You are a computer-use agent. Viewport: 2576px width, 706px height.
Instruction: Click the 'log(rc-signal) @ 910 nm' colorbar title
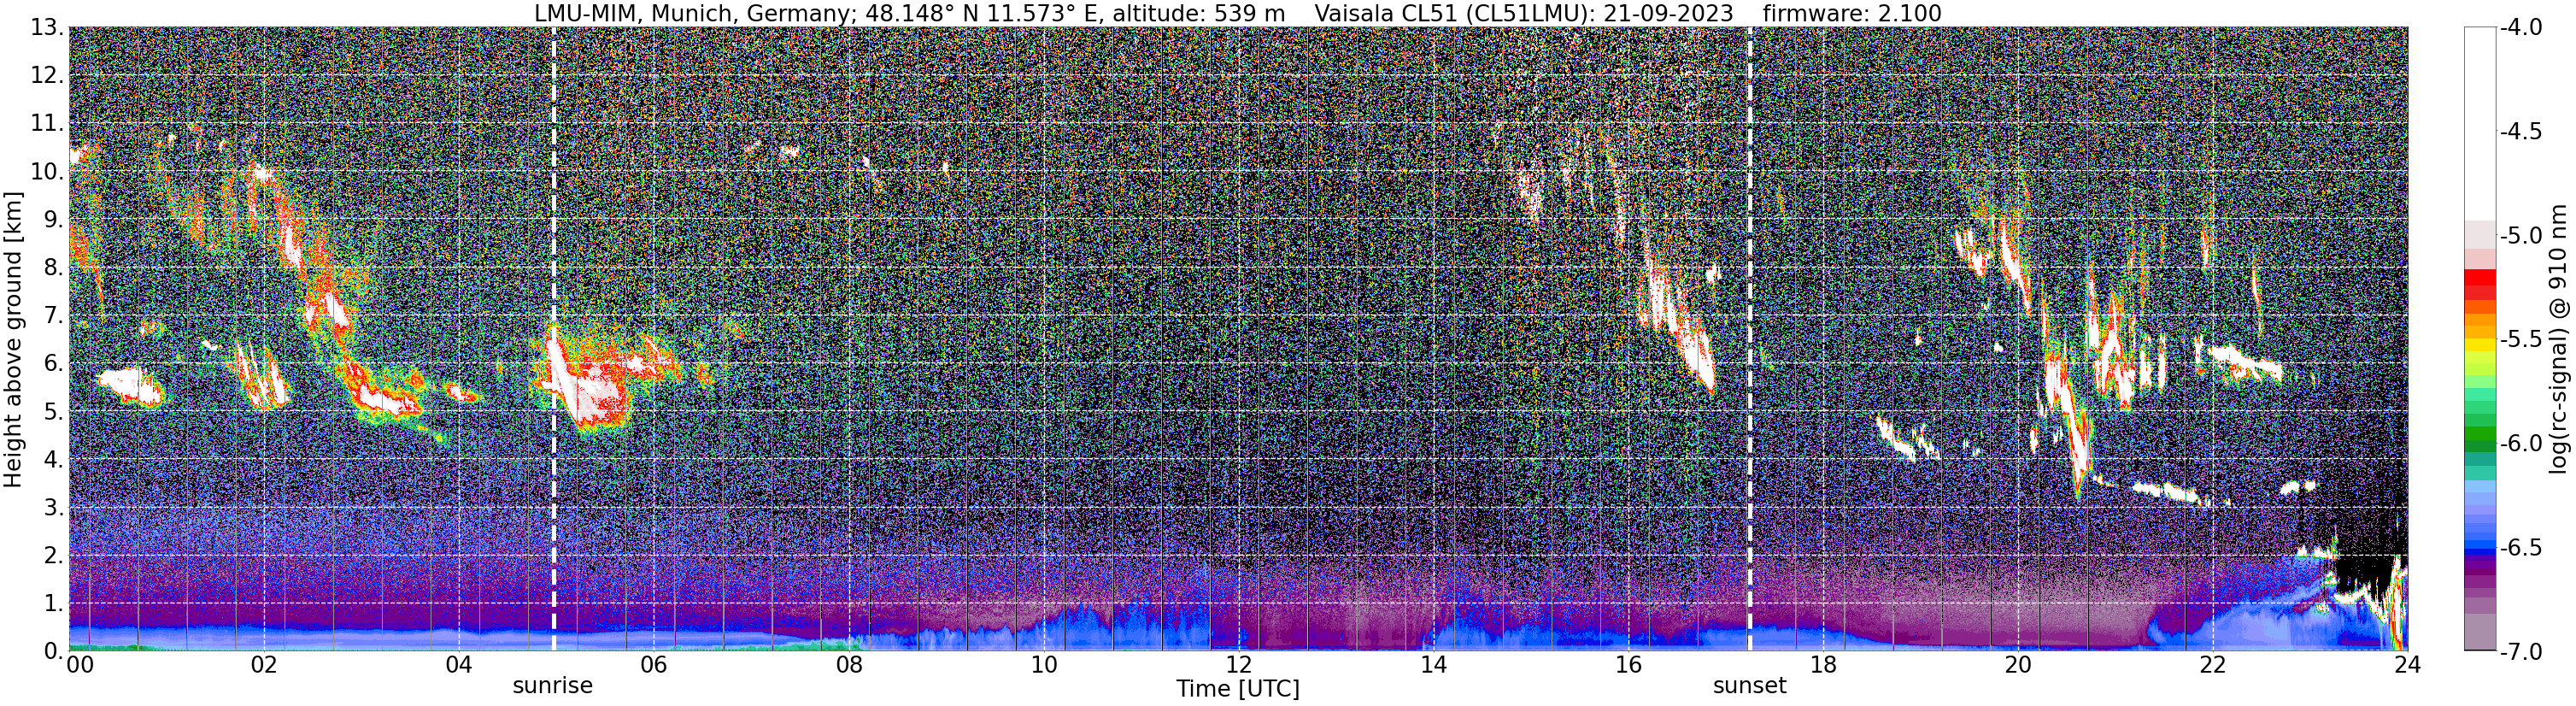[2558, 339]
